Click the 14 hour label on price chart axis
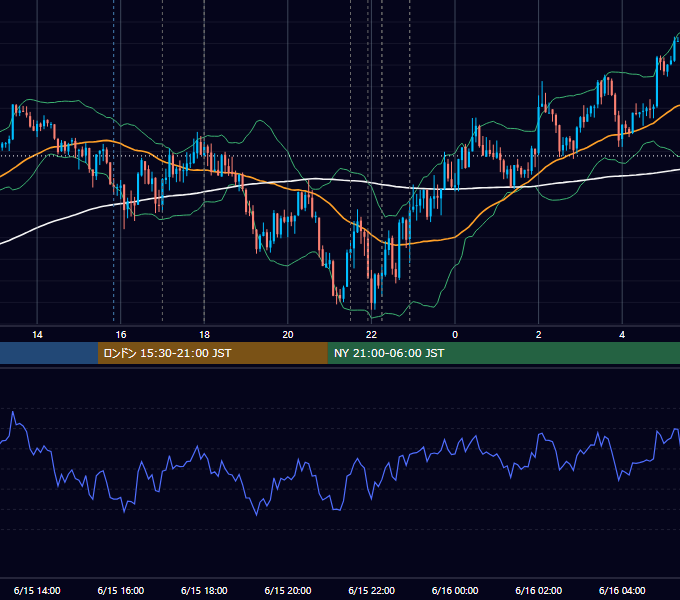The width and height of the screenshot is (680, 600). 37,335
